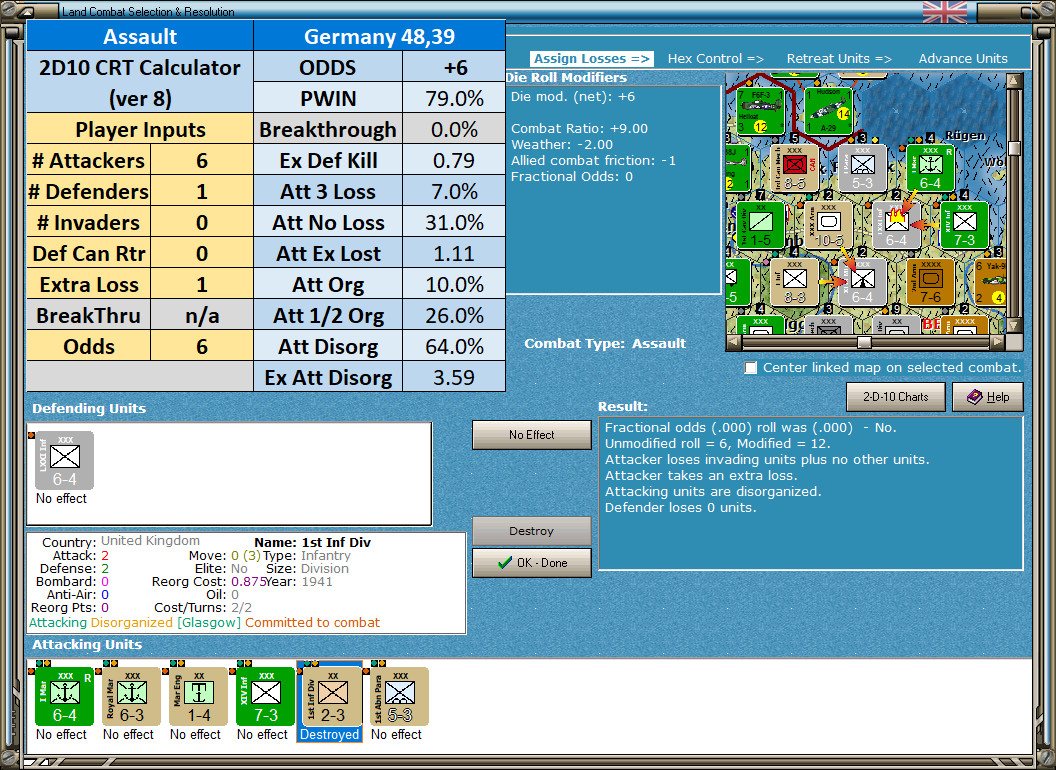The image size is (1056, 770).
Task: Click the 'Name: 1st Inf Div' unit detail
Action: tap(312, 542)
